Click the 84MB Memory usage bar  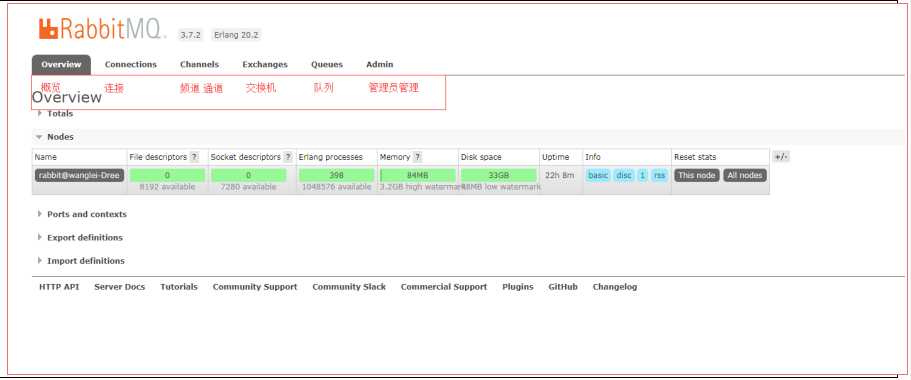coord(418,175)
